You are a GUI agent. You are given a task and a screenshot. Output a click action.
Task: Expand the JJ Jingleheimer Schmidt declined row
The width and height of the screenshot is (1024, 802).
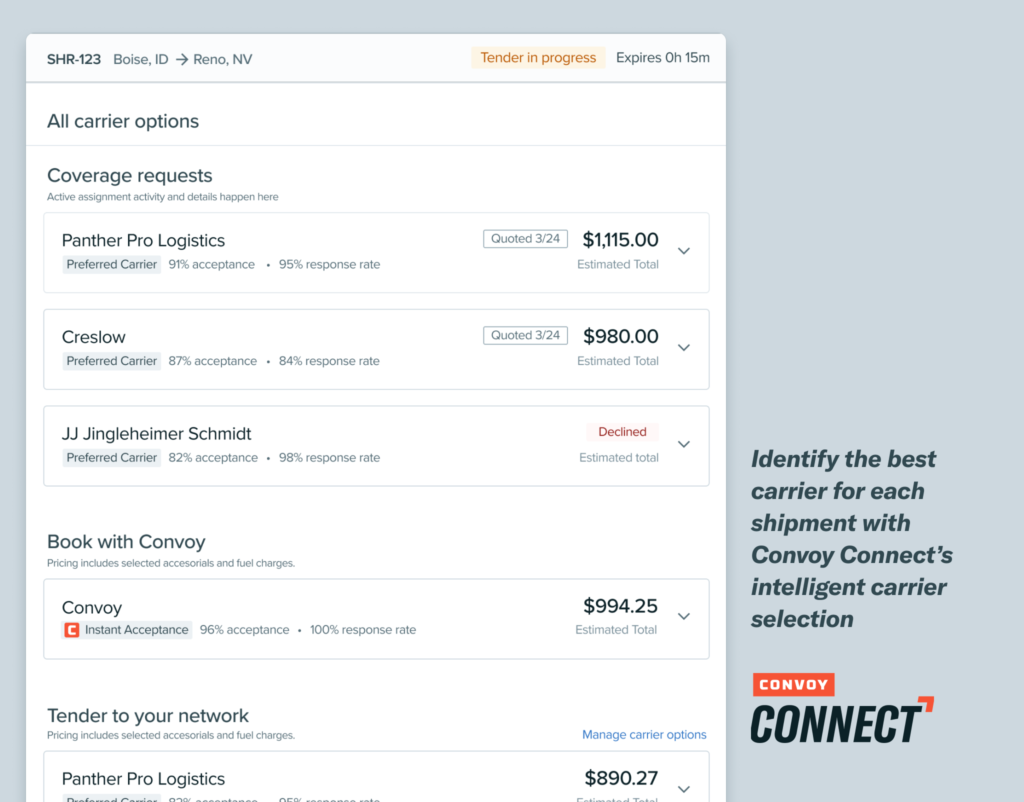point(684,444)
